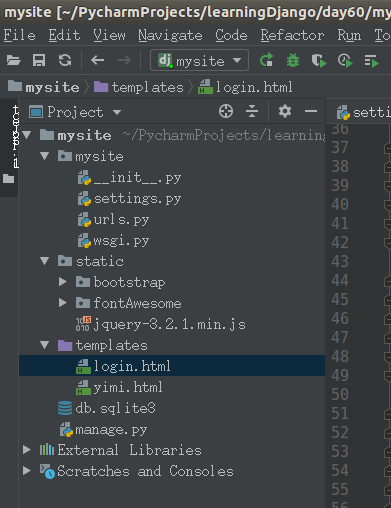The width and height of the screenshot is (391, 508).
Task: Click the manage.py Python file icon
Action: (x=66, y=430)
